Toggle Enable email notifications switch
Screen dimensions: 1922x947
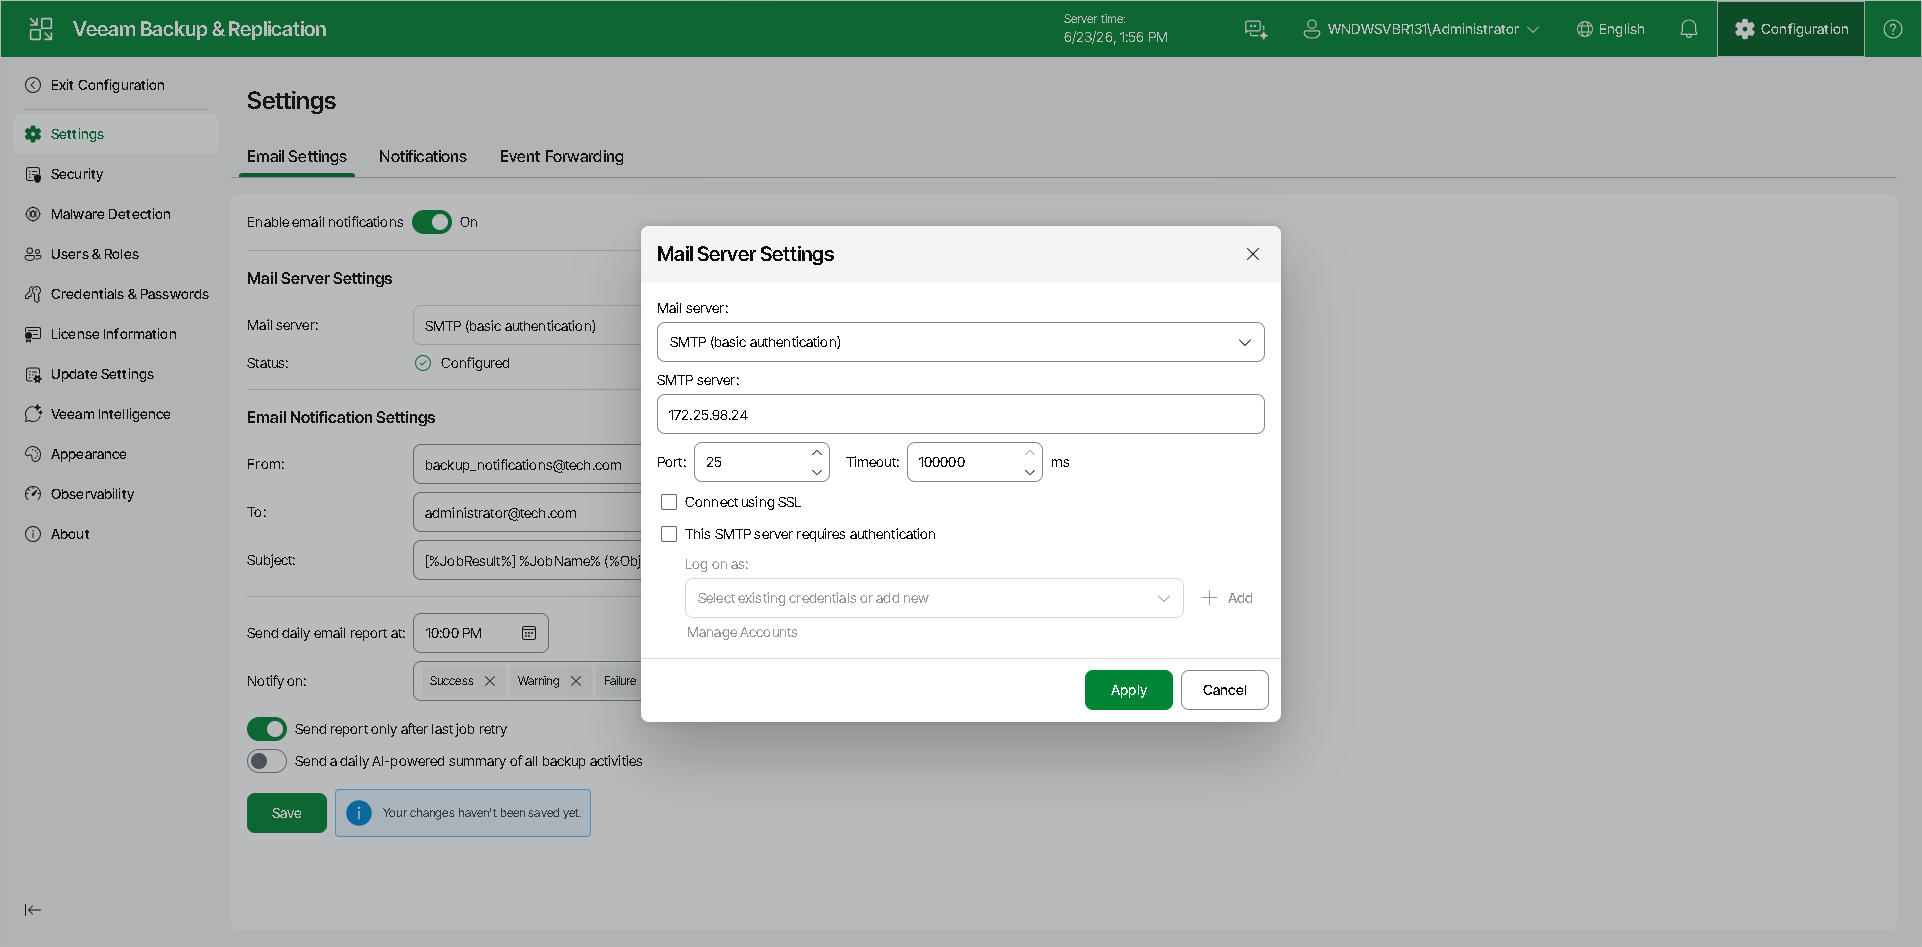[x=432, y=222]
